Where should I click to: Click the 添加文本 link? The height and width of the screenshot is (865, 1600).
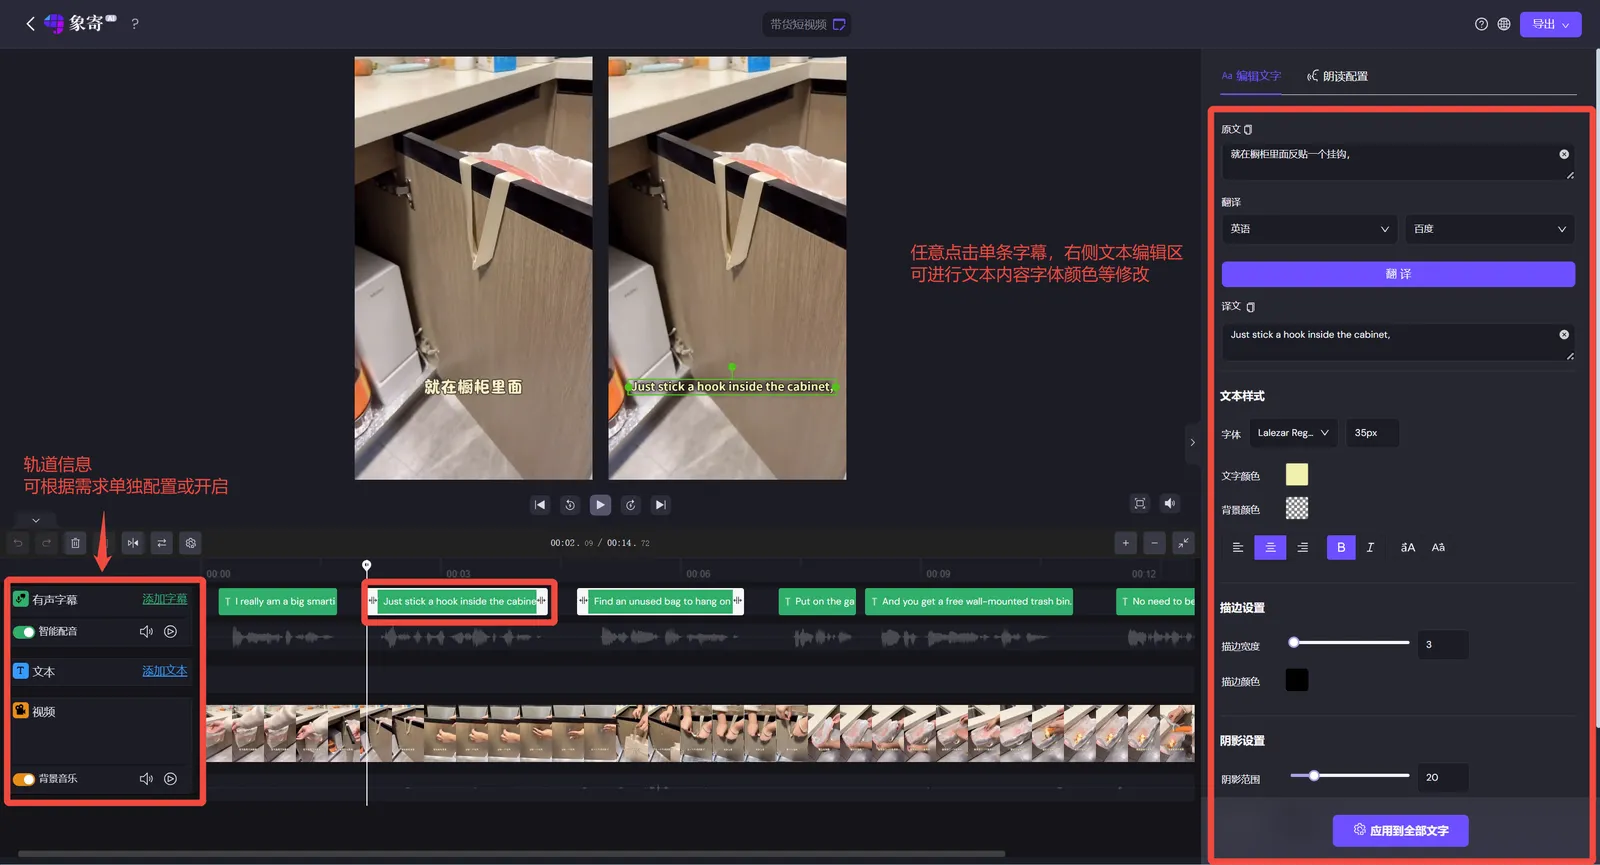coord(165,671)
